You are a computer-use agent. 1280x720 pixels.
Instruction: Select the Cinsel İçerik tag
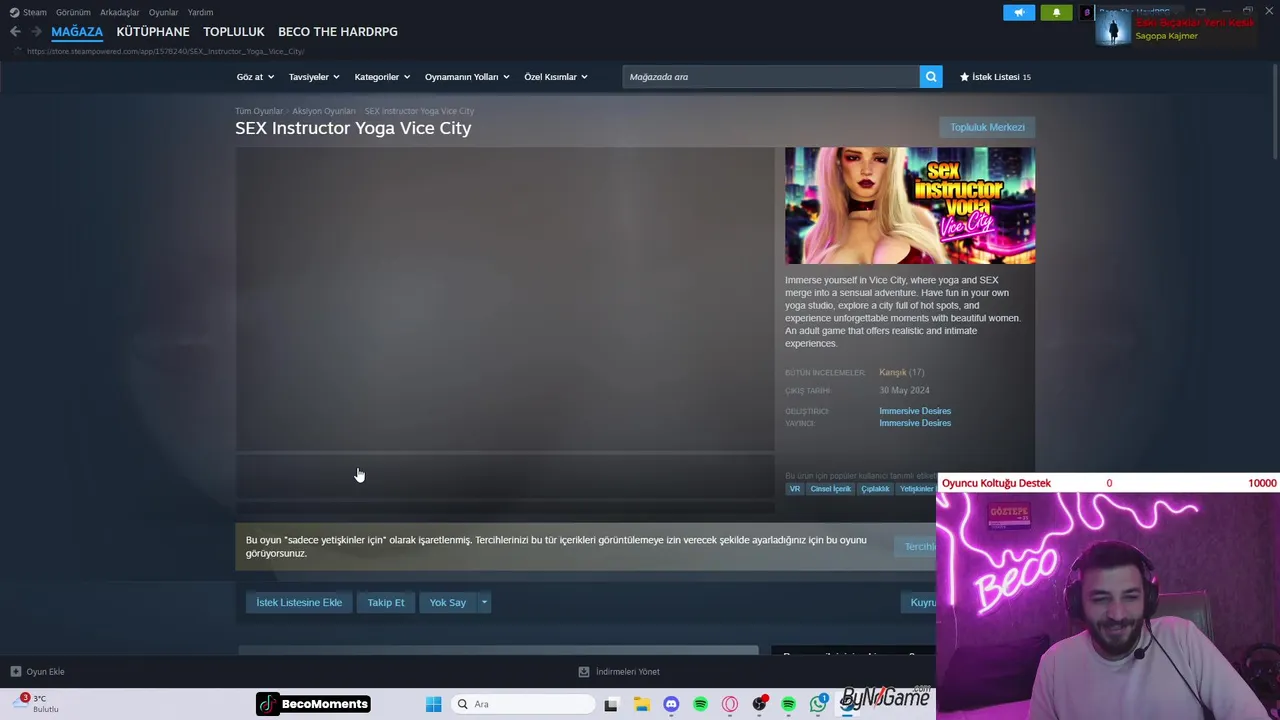pos(830,489)
